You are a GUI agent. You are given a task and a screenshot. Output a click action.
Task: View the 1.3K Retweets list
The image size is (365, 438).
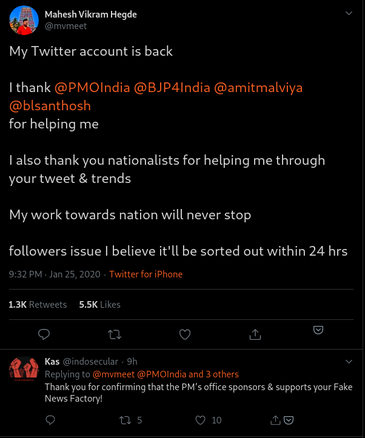(38, 305)
